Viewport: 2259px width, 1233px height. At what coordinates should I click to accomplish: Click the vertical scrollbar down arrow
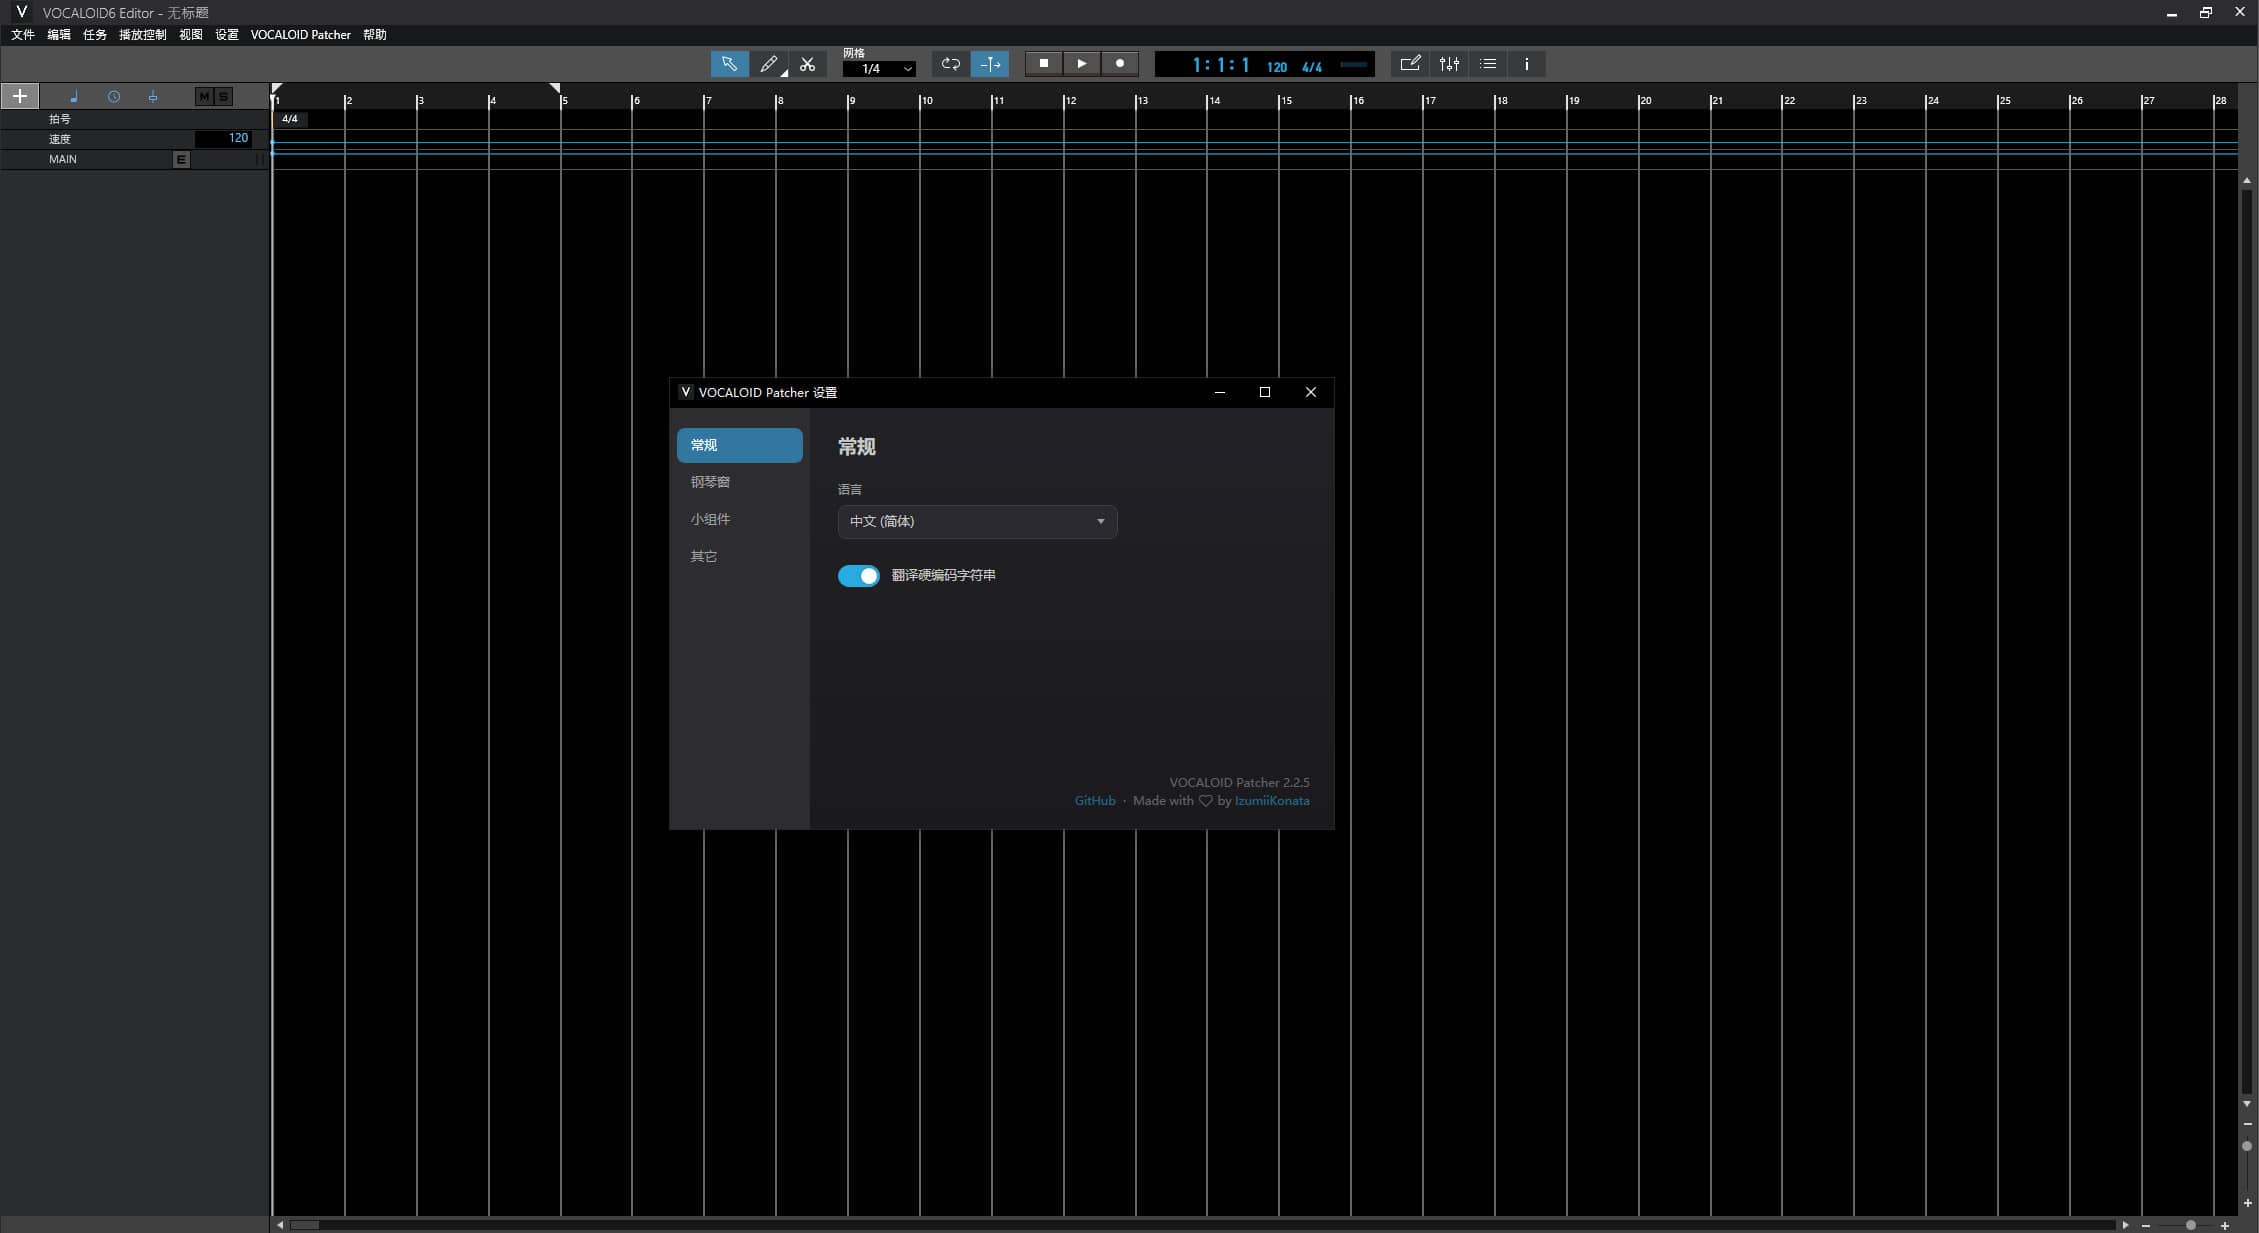point(2247,1104)
